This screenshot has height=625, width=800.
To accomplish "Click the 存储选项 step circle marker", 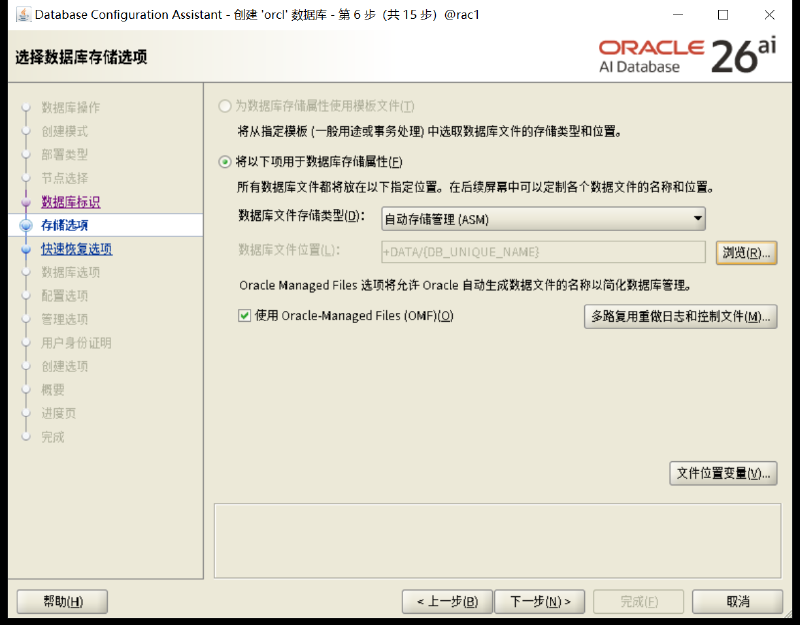I will click(26, 226).
